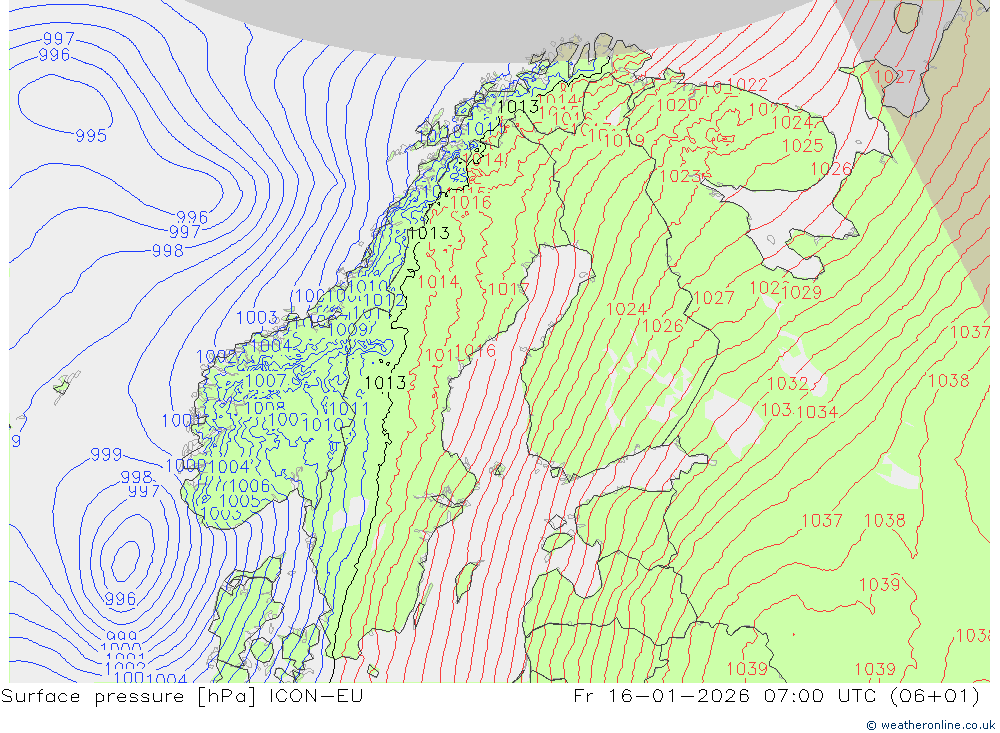
Task: Click the red 1032 isobar label
Action: [x=788, y=383]
